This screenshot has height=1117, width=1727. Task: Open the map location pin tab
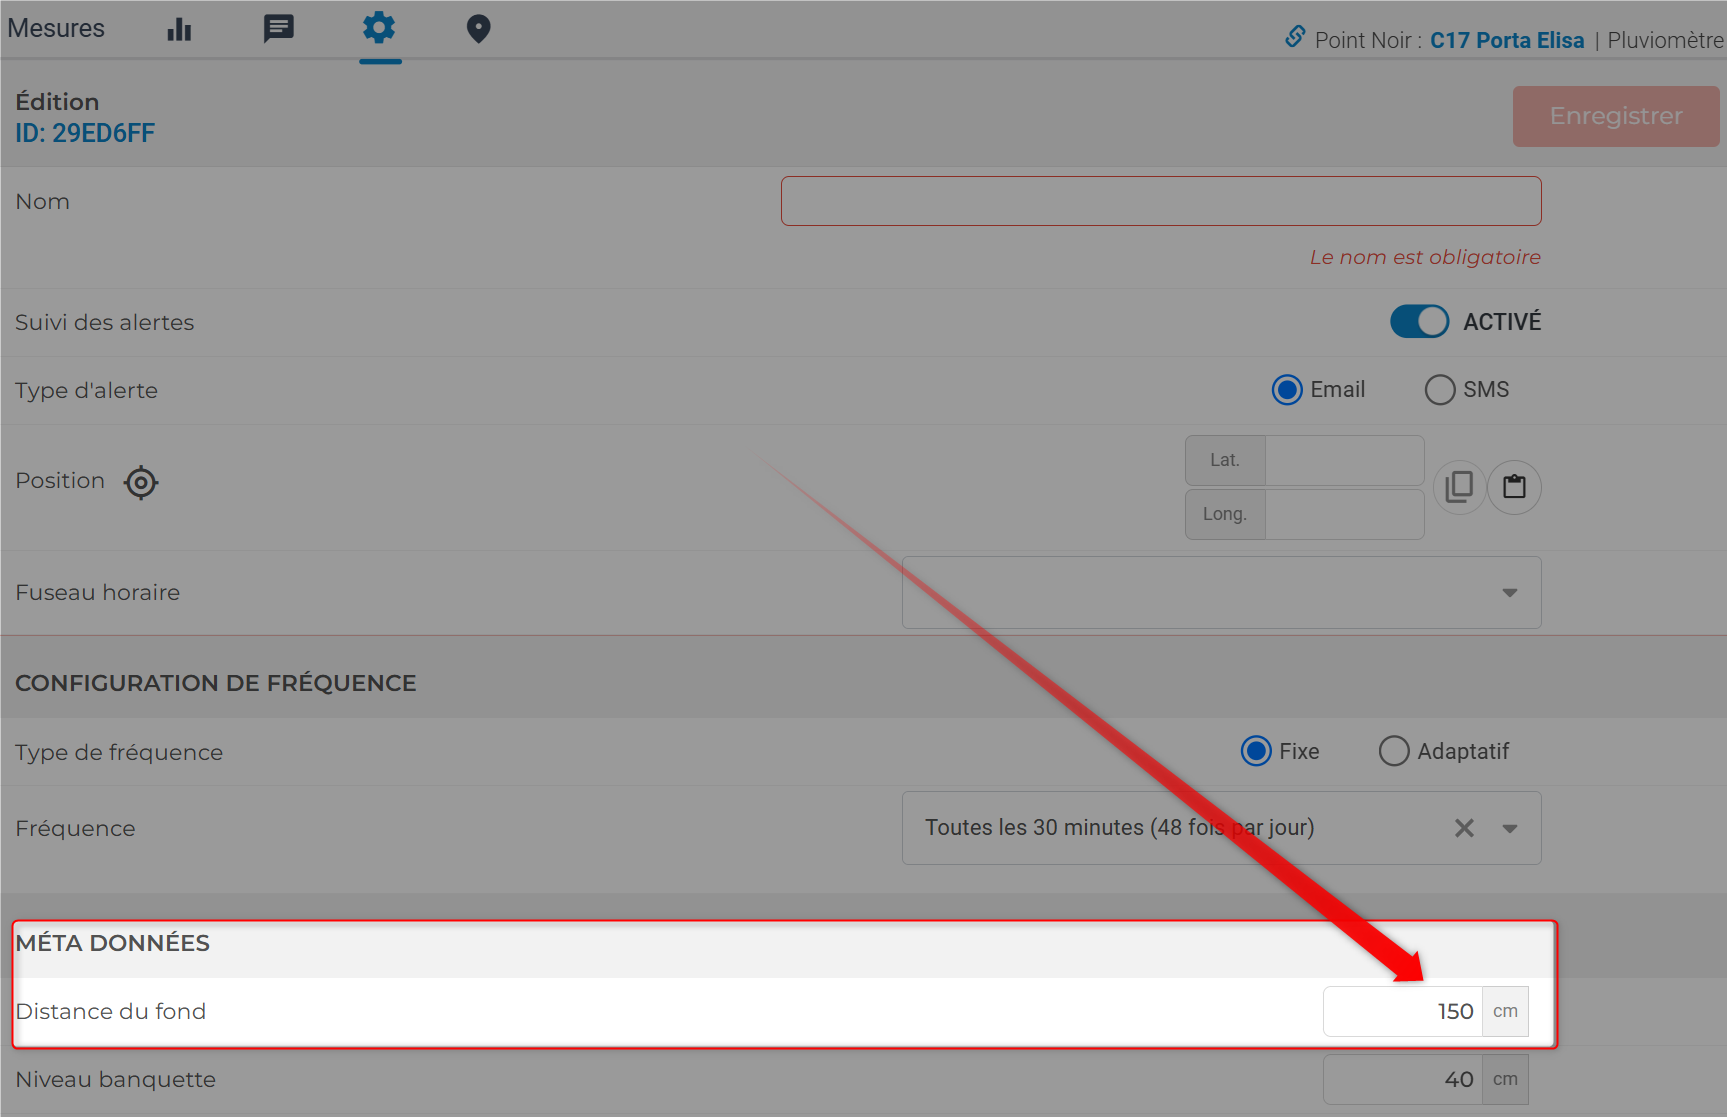(x=478, y=29)
